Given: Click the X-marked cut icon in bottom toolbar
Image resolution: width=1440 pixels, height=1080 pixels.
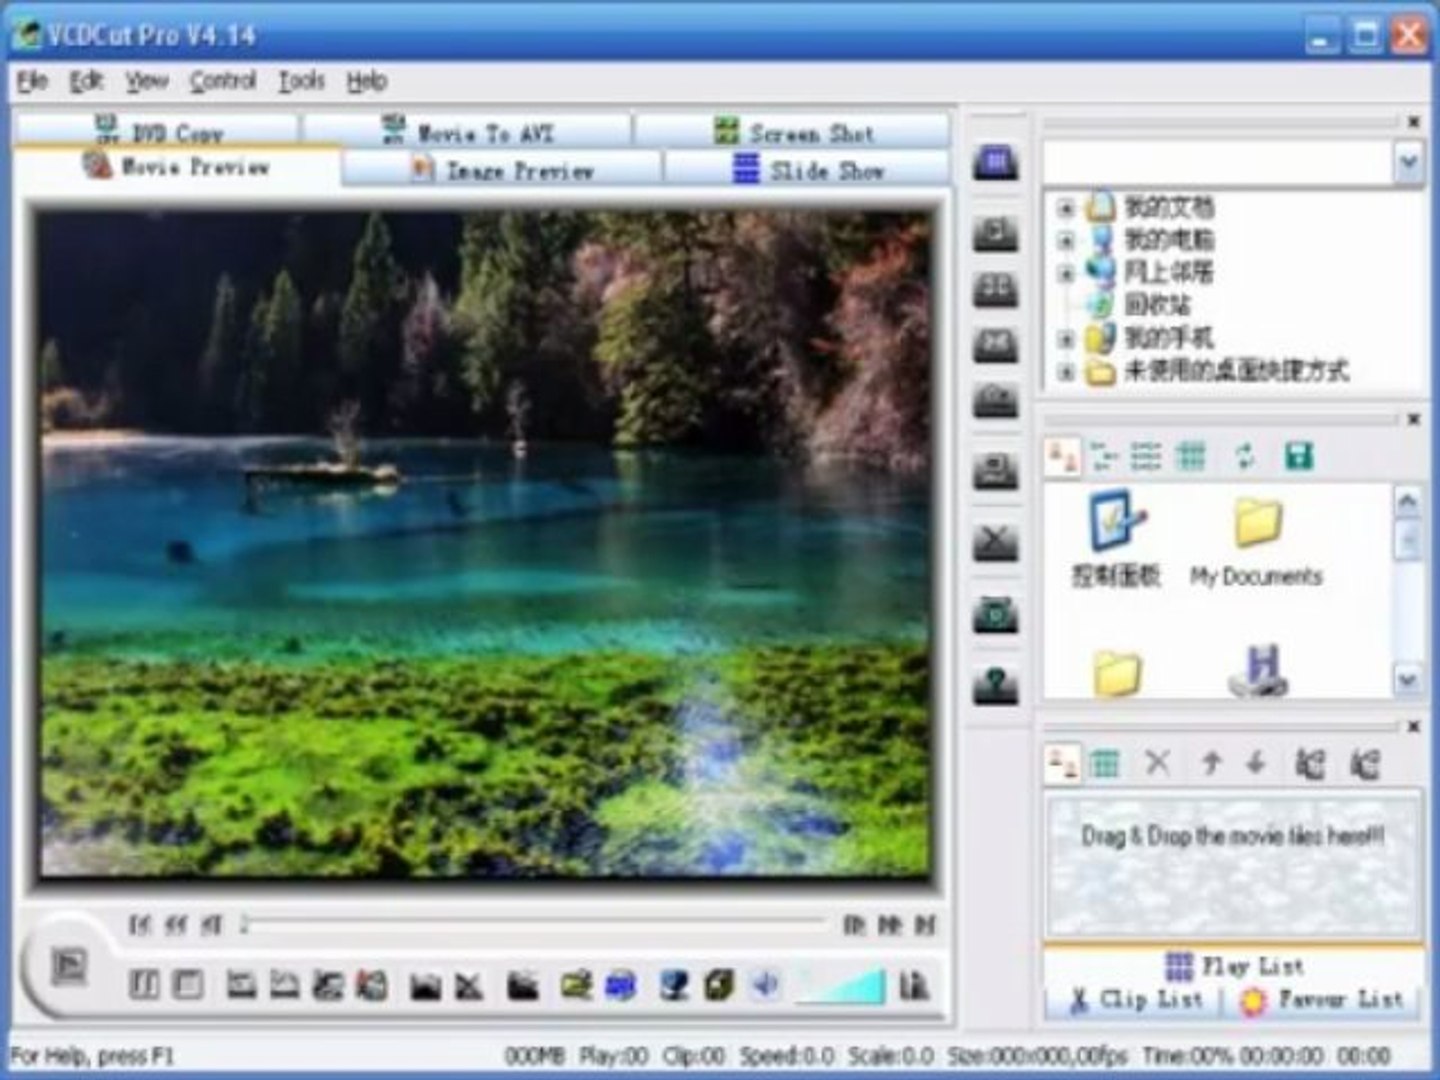Looking at the screenshot, I should (x=469, y=986).
